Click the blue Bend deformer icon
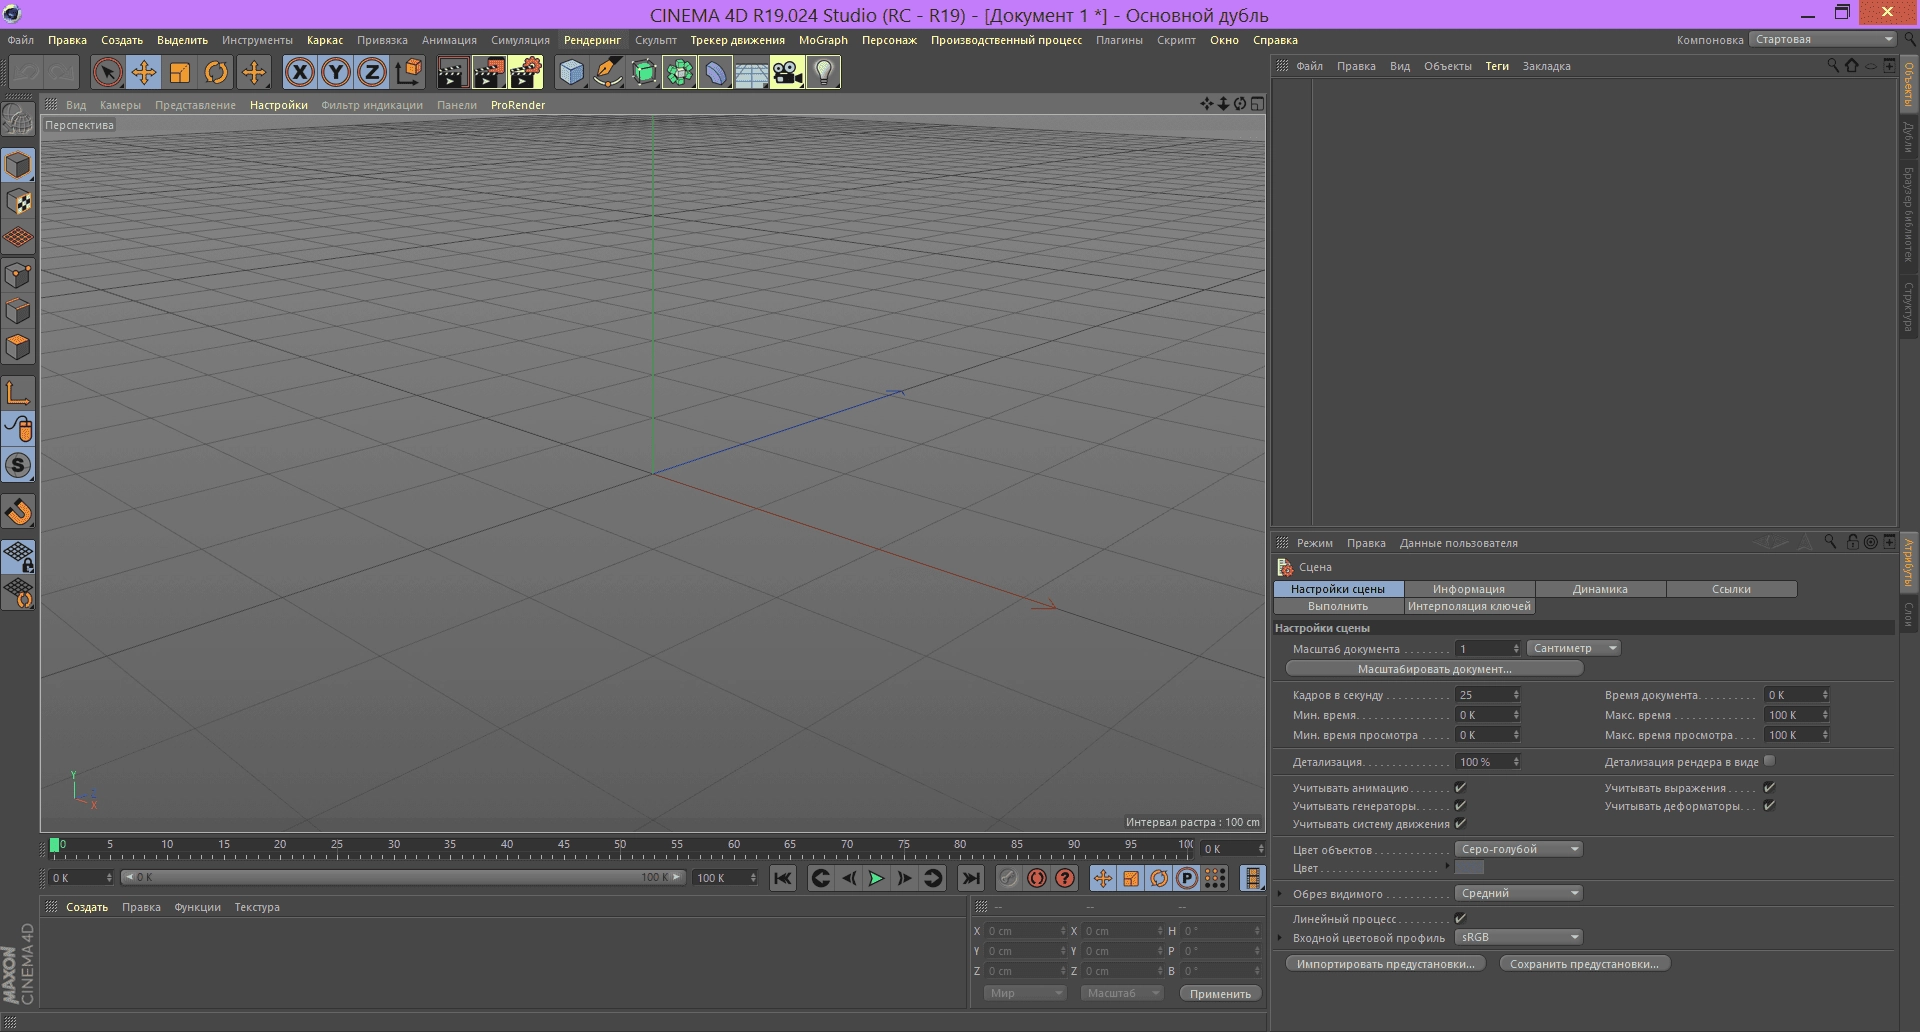The height and width of the screenshot is (1032, 1920). pos(716,72)
